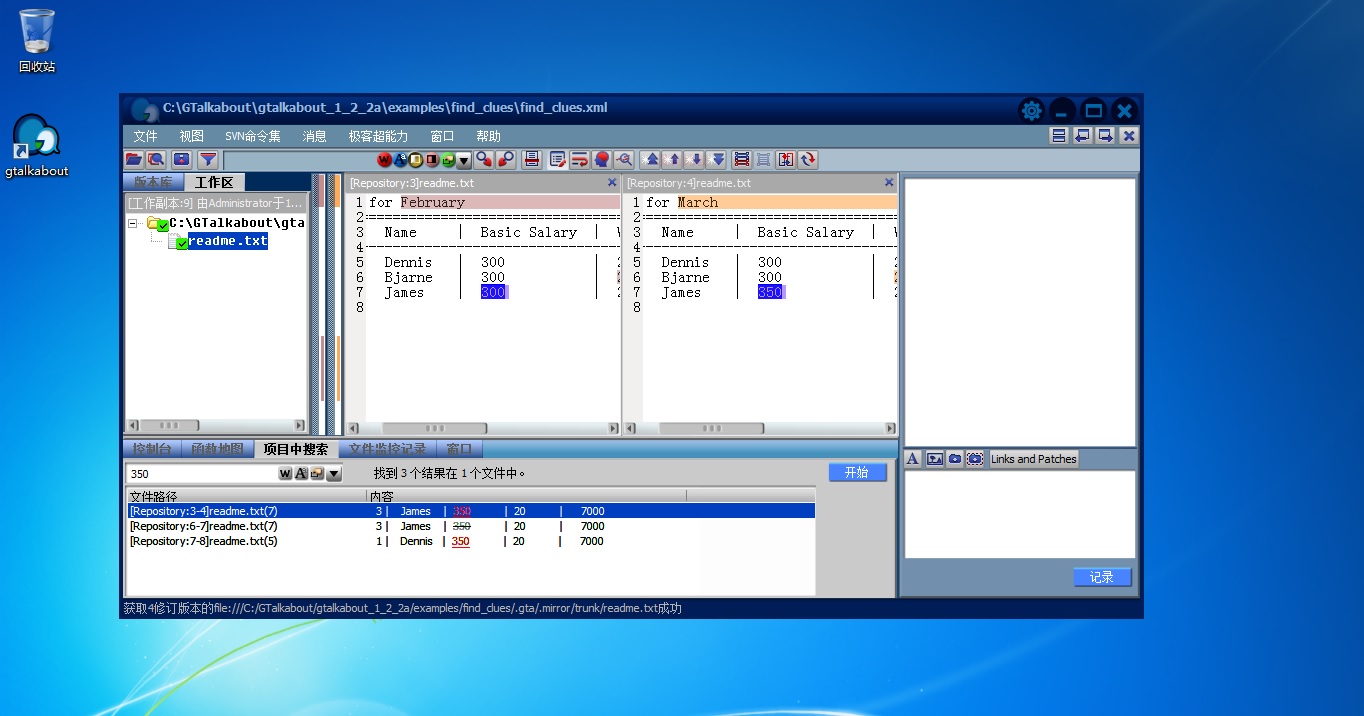
Task: Switch to the 文件监控记录 tab
Action: (x=387, y=449)
